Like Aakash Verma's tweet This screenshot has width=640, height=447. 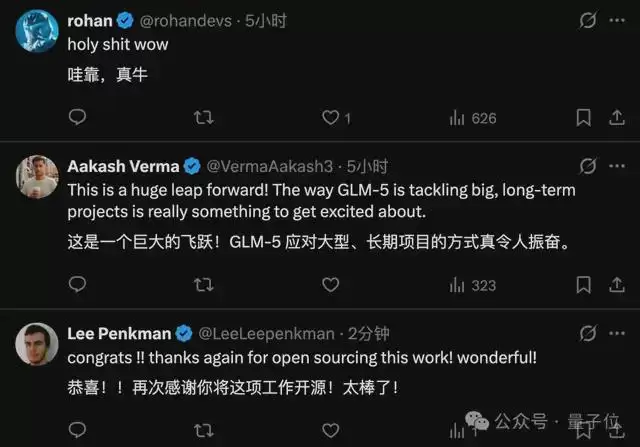point(330,285)
